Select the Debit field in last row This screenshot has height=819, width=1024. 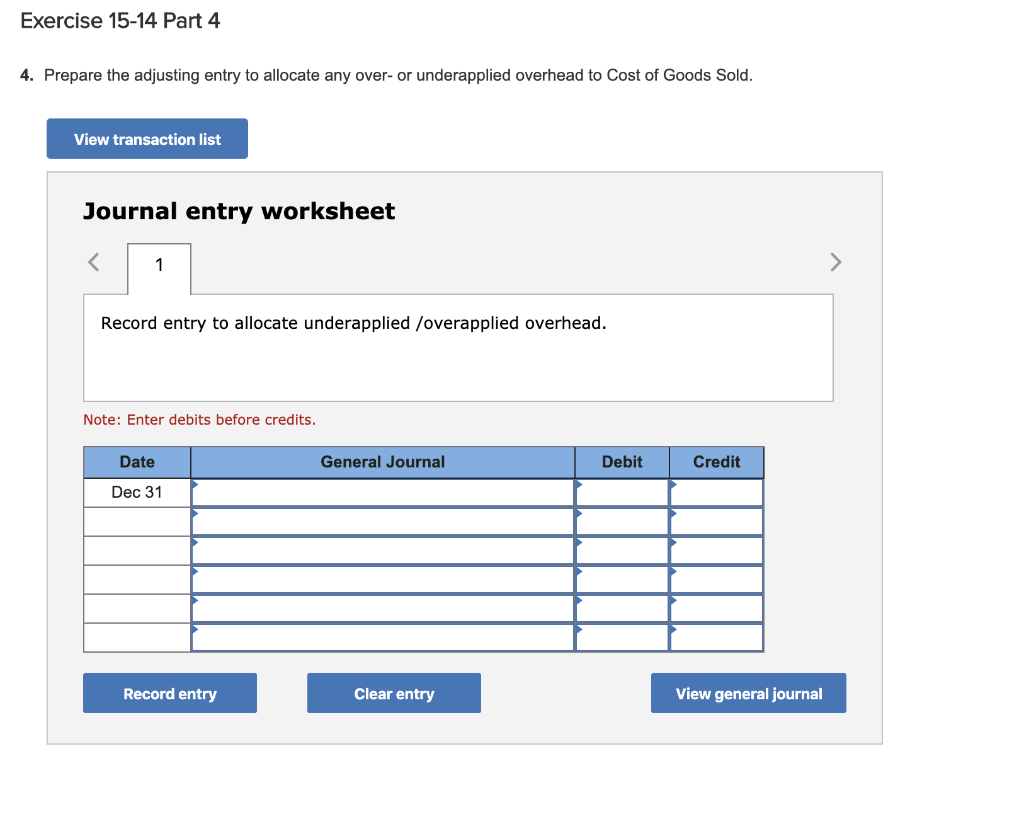[x=622, y=637]
